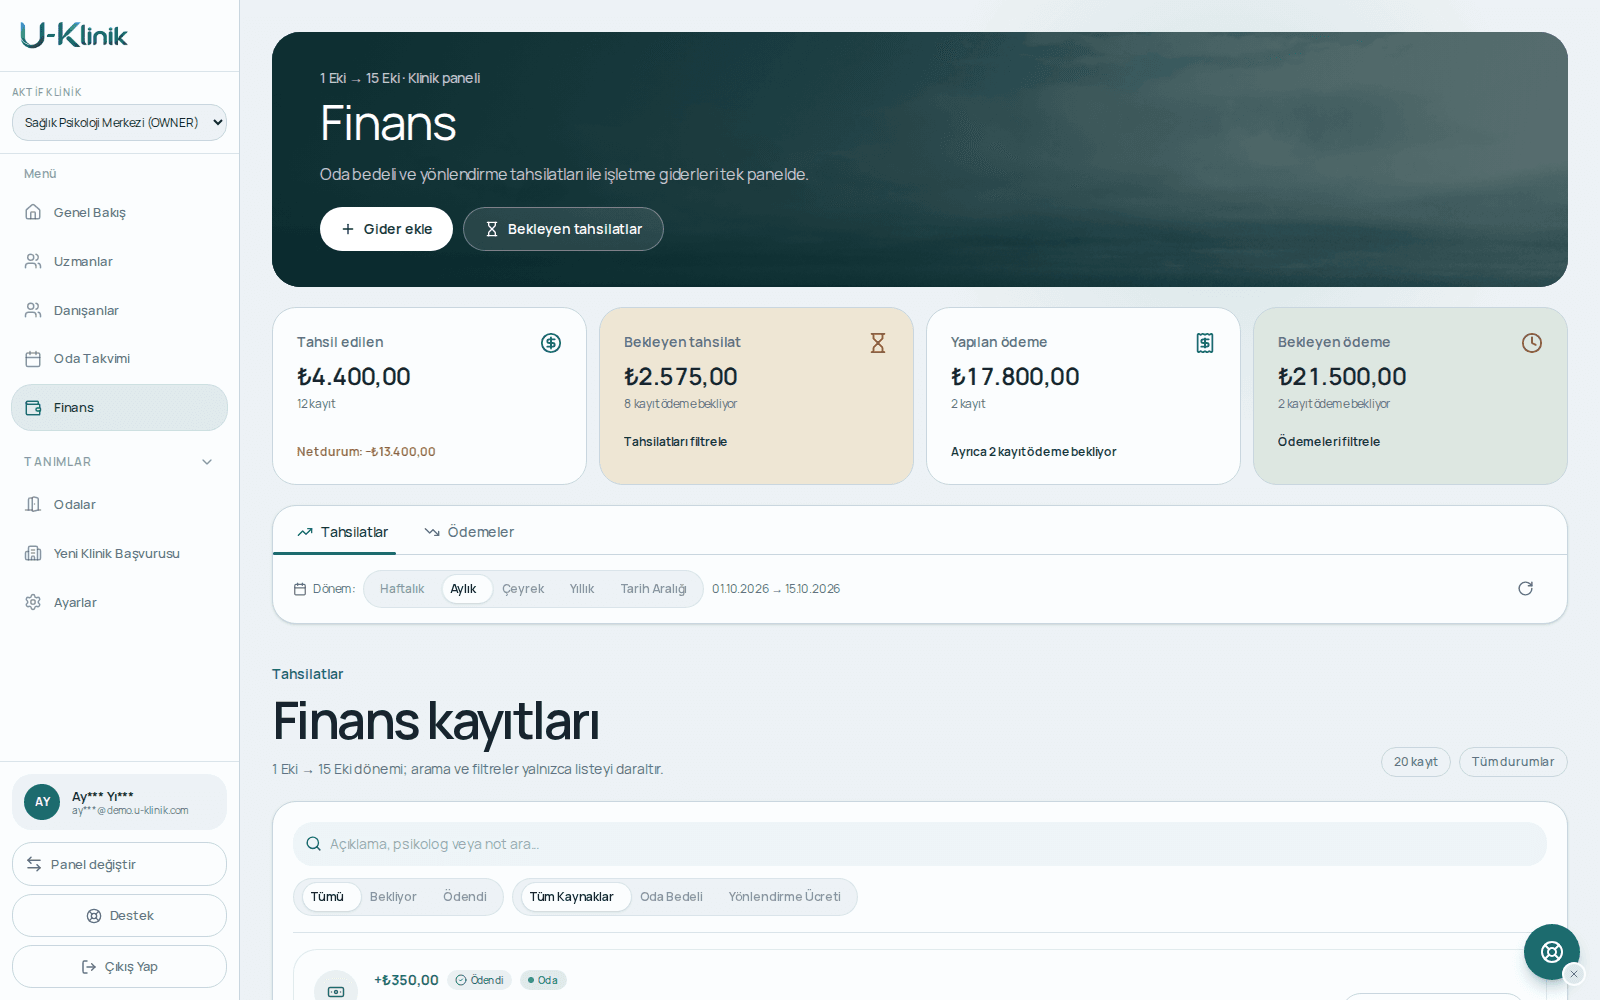Click the U-Klinik logo
Image resolution: width=1600 pixels, height=1000 pixels.
(x=74, y=35)
